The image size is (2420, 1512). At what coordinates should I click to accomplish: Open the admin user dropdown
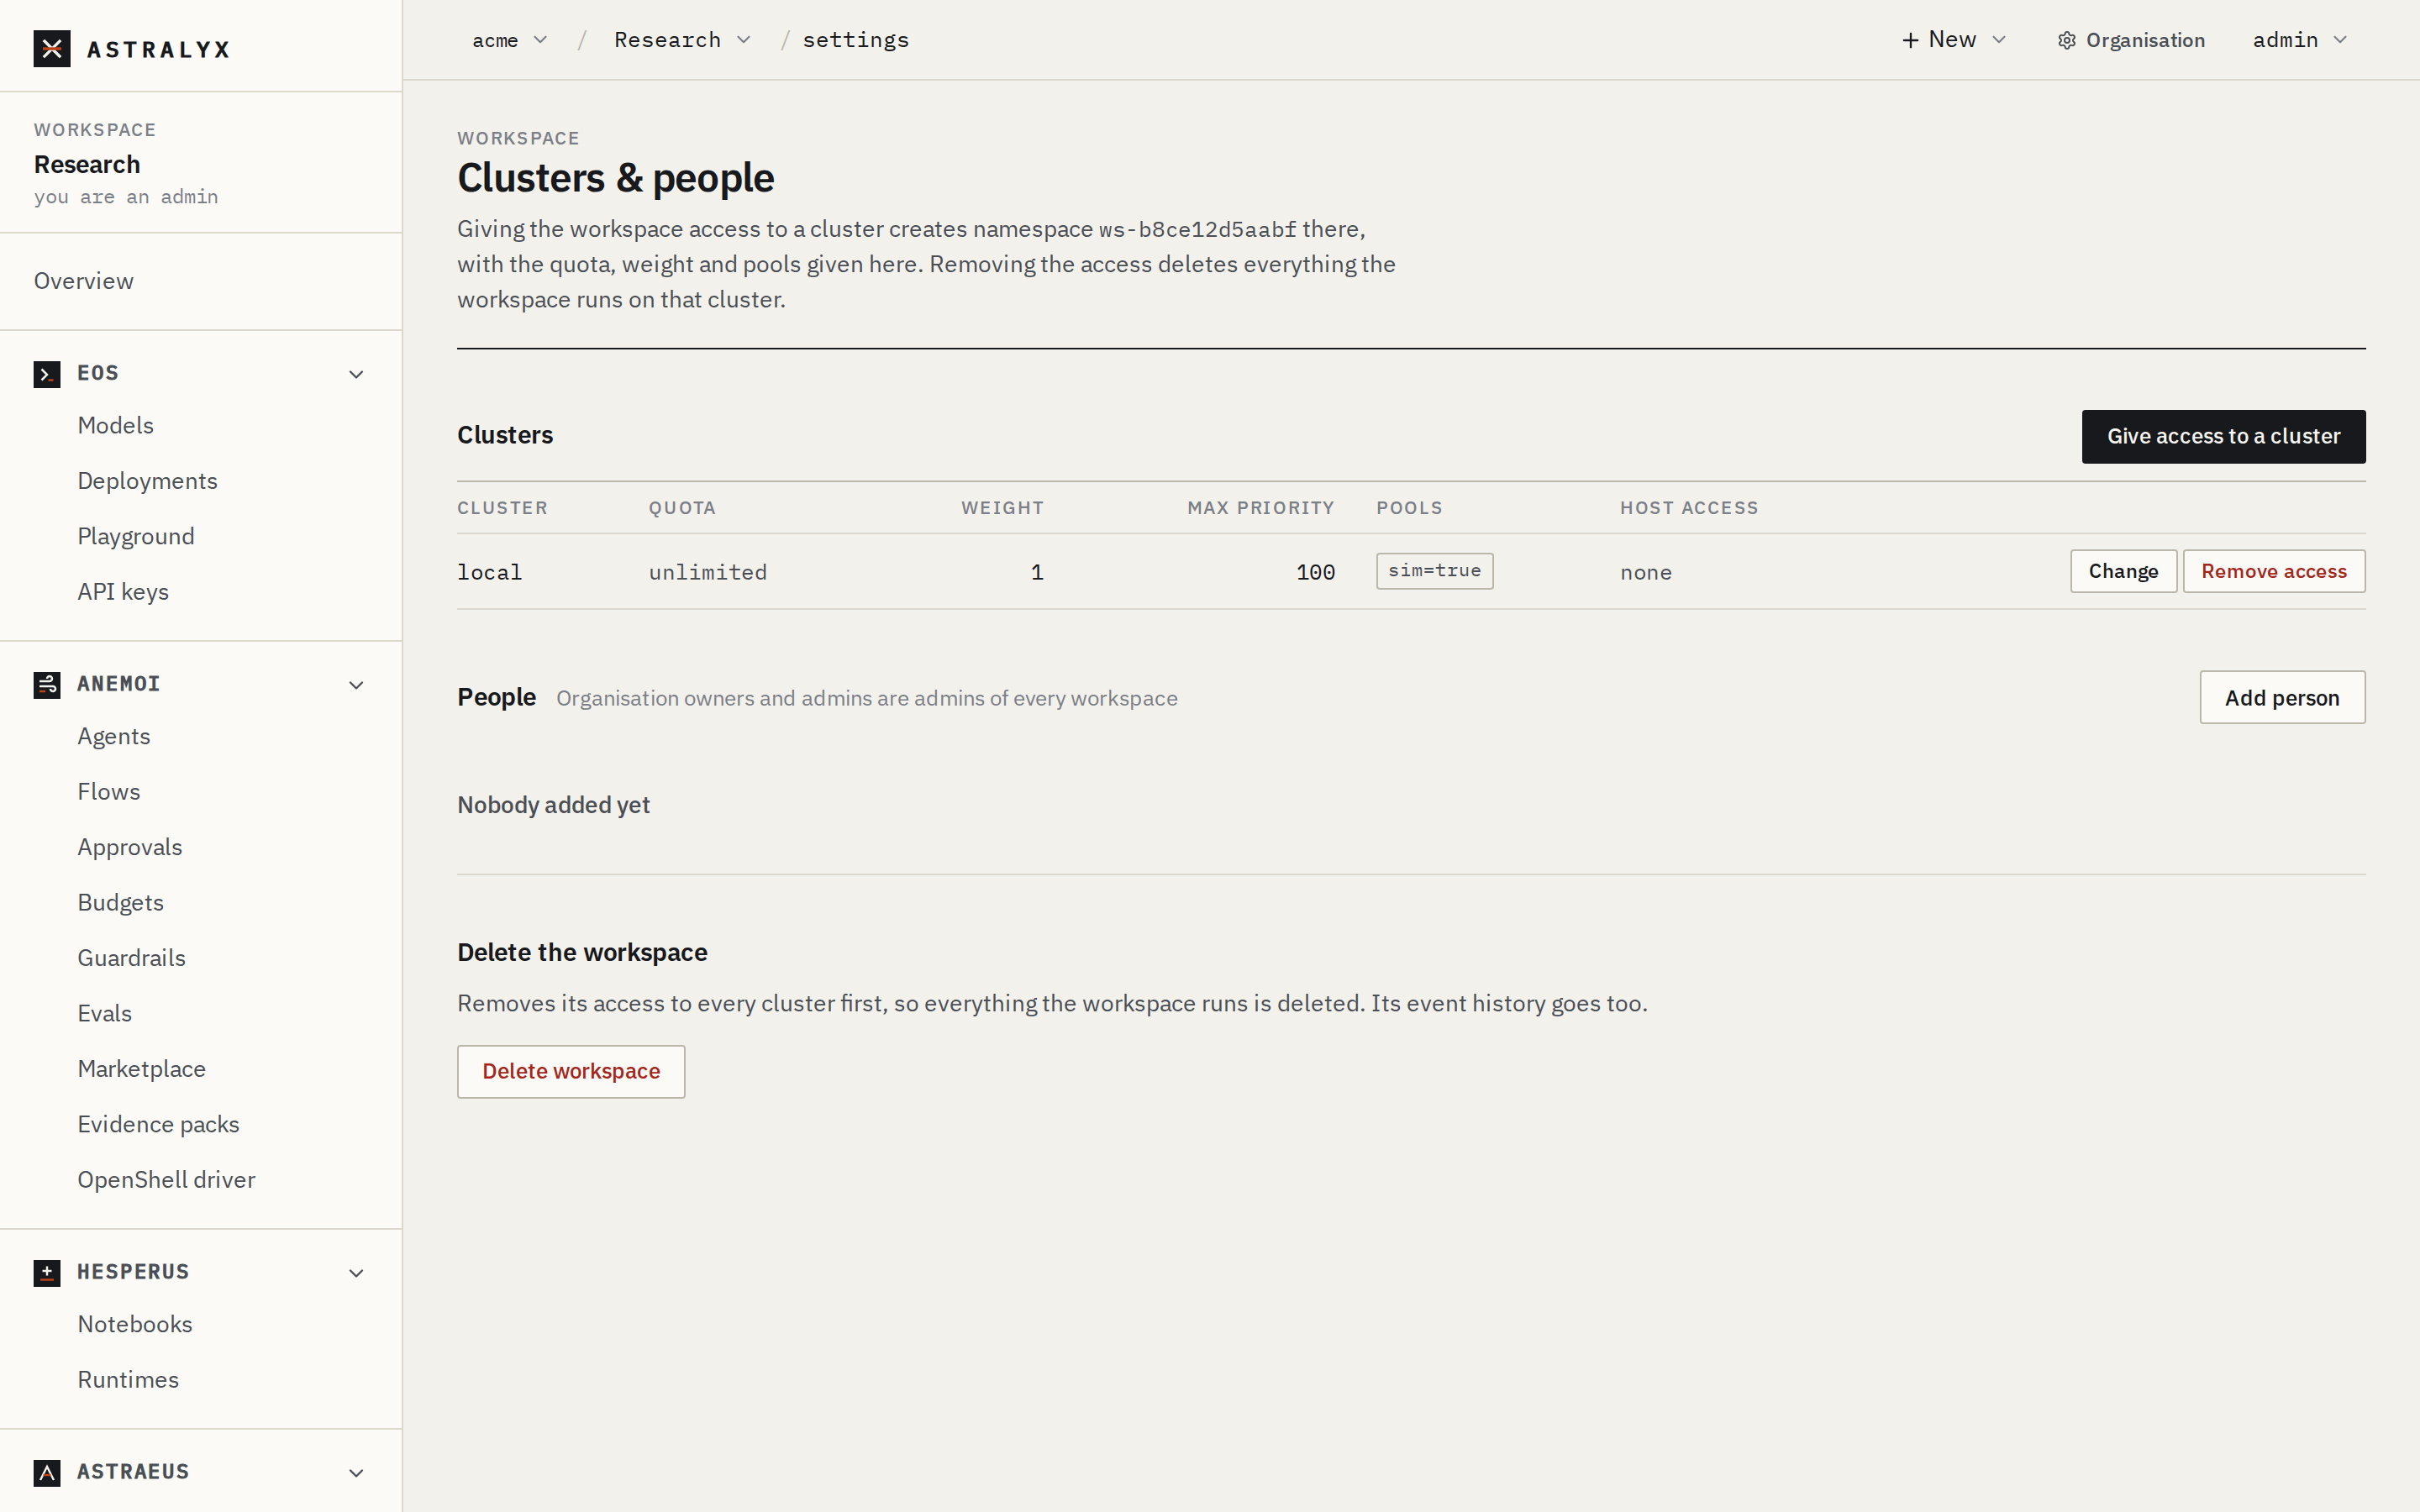2299,40
